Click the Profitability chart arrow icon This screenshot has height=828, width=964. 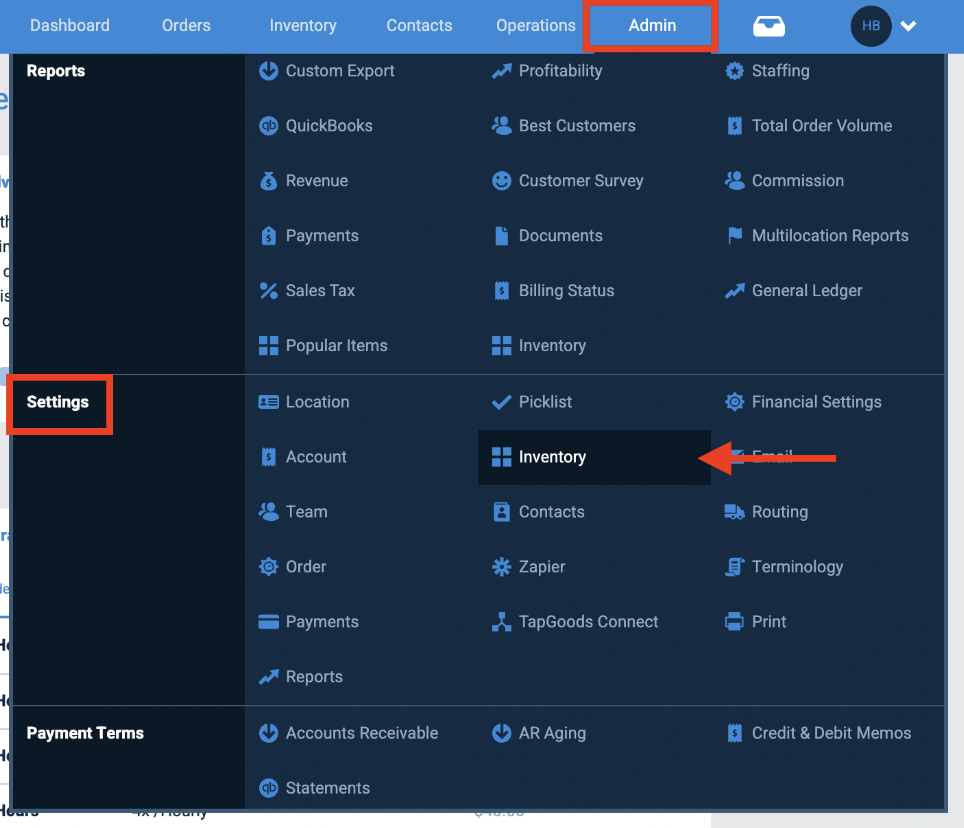coord(501,71)
